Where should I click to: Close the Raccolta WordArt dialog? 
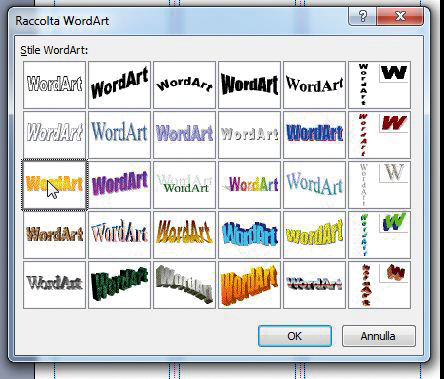tap(400, 16)
